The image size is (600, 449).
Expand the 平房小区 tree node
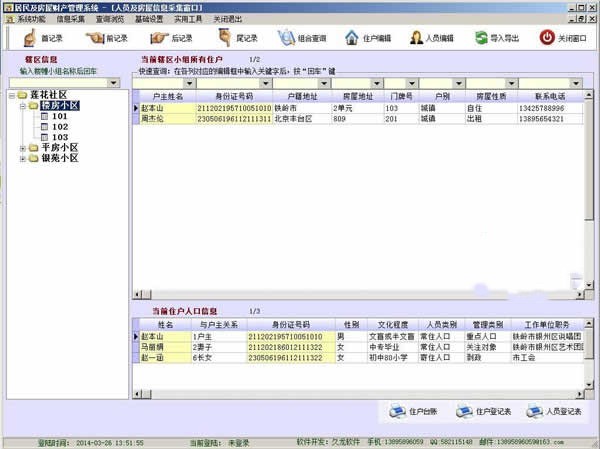(24, 149)
